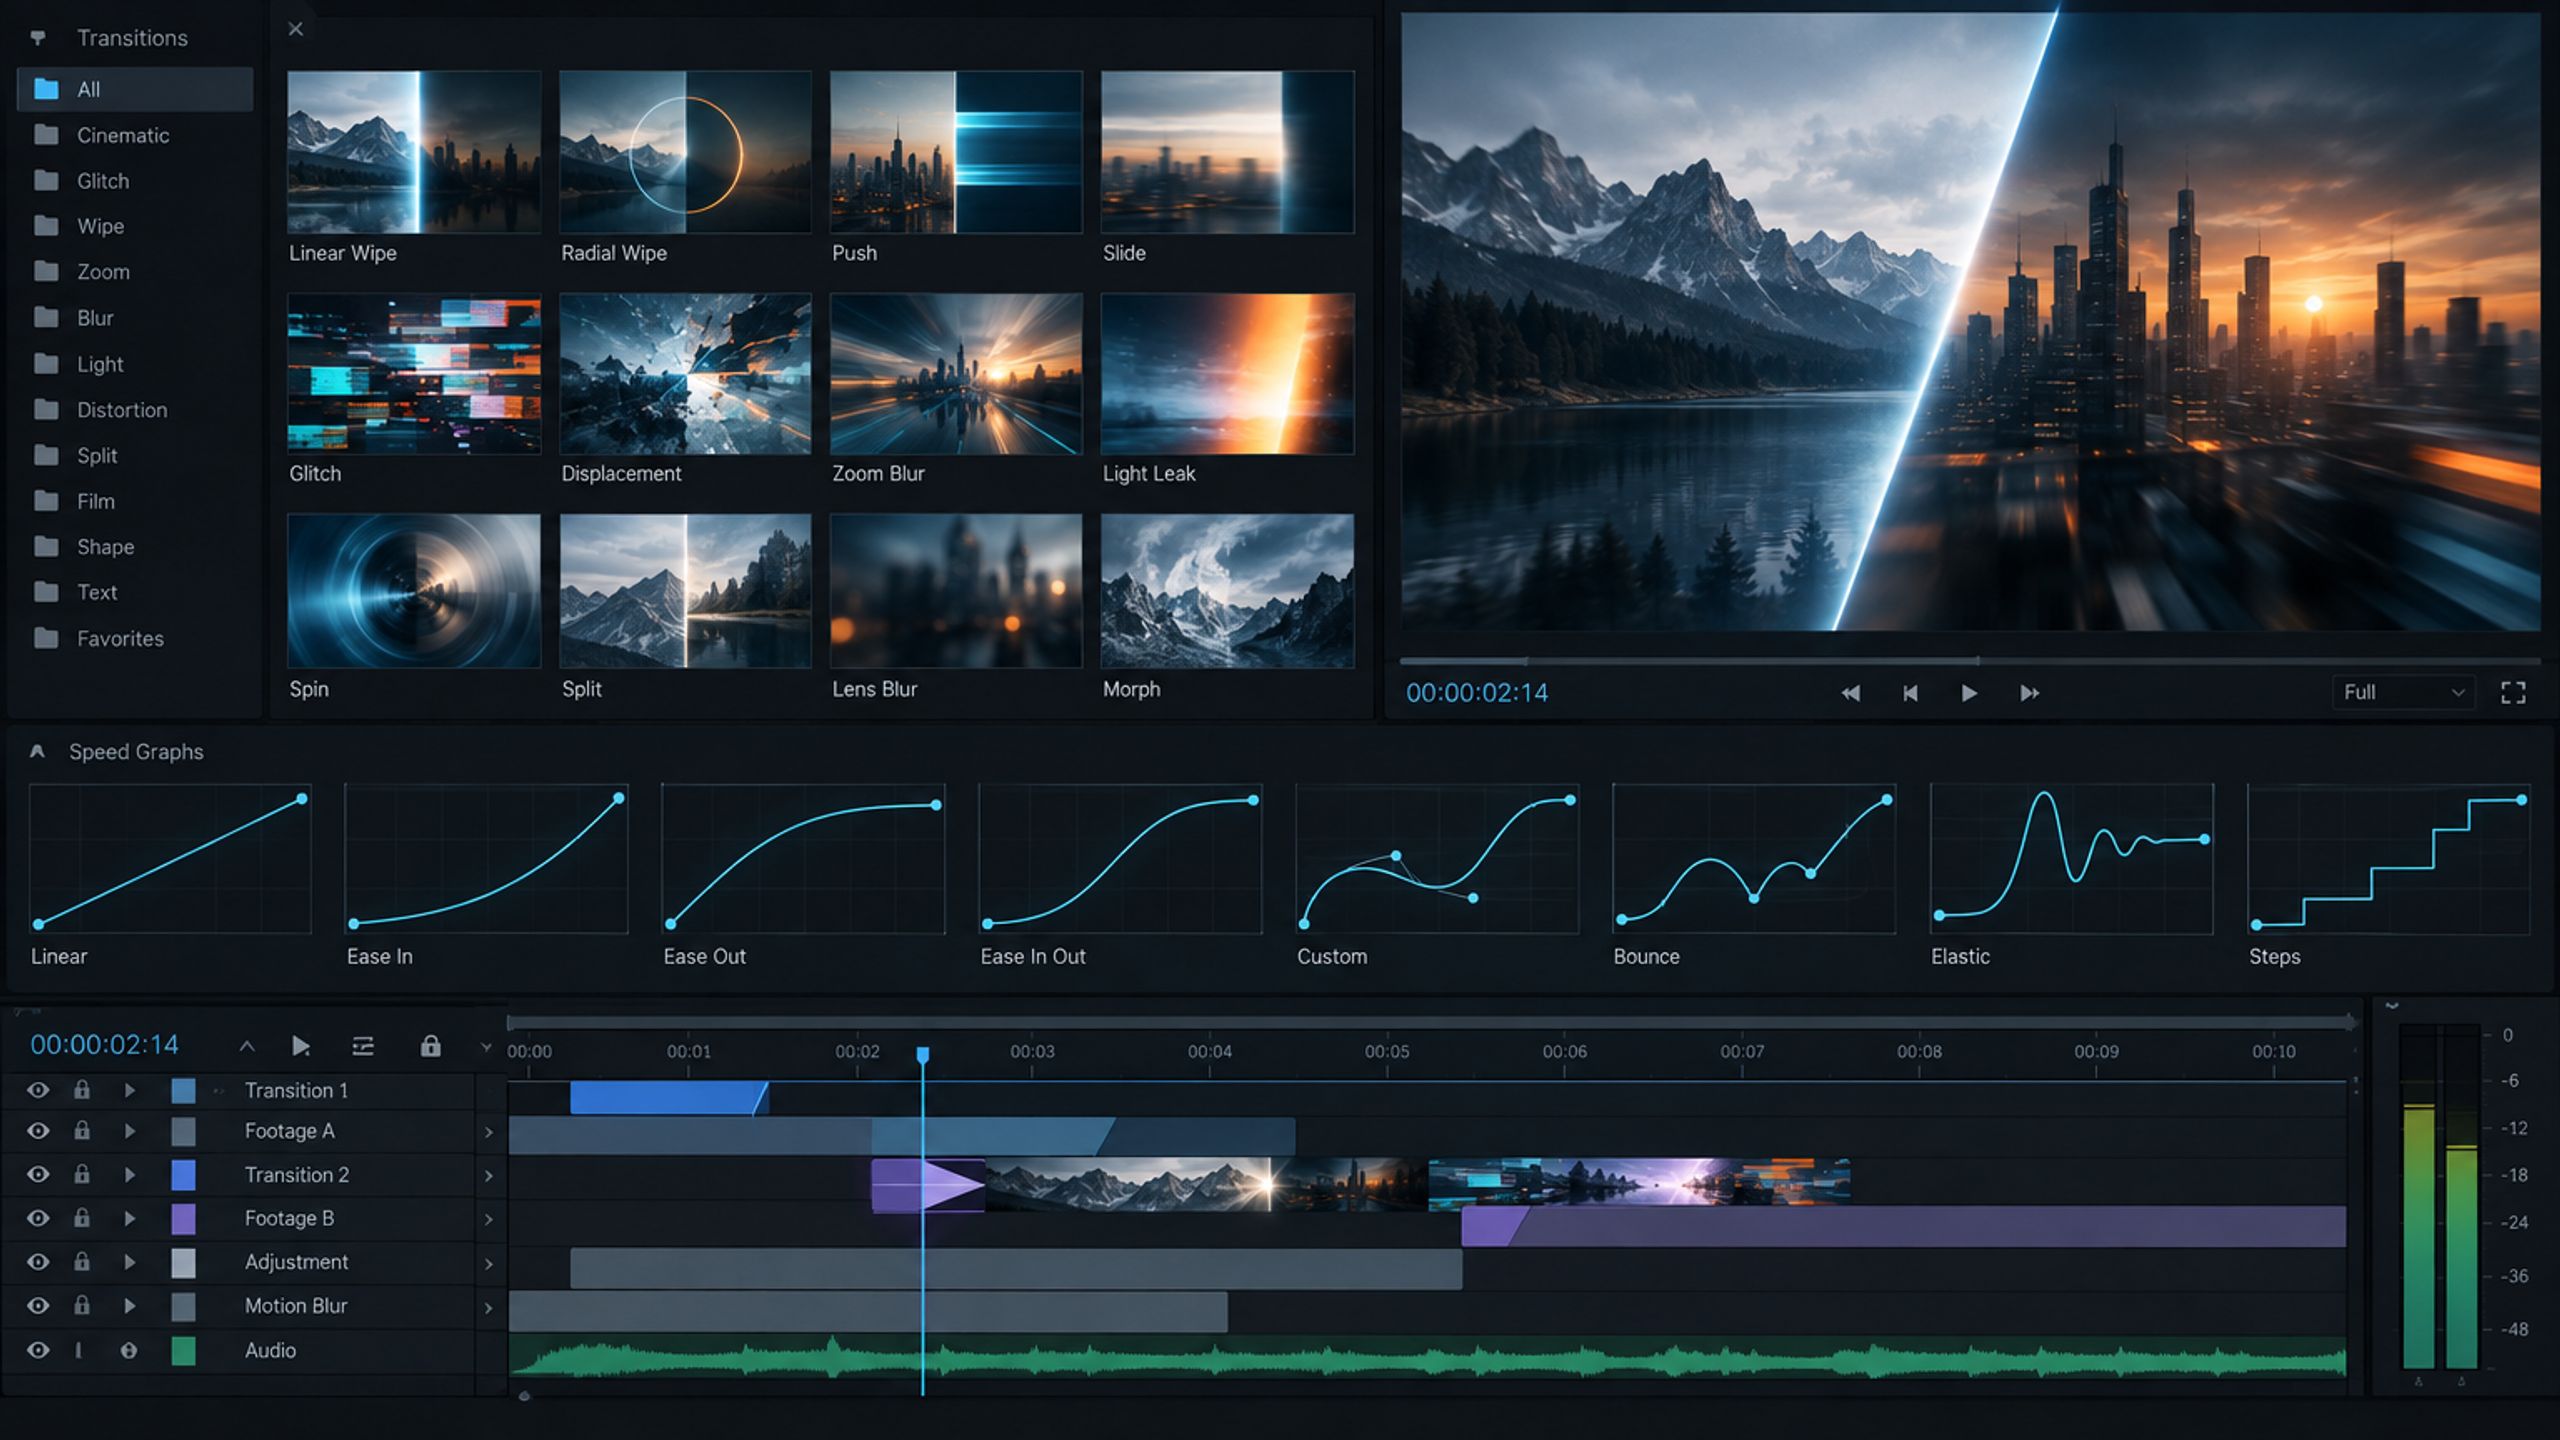Click the timeline header lock icon
2560x1440 pixels.
430,1046
